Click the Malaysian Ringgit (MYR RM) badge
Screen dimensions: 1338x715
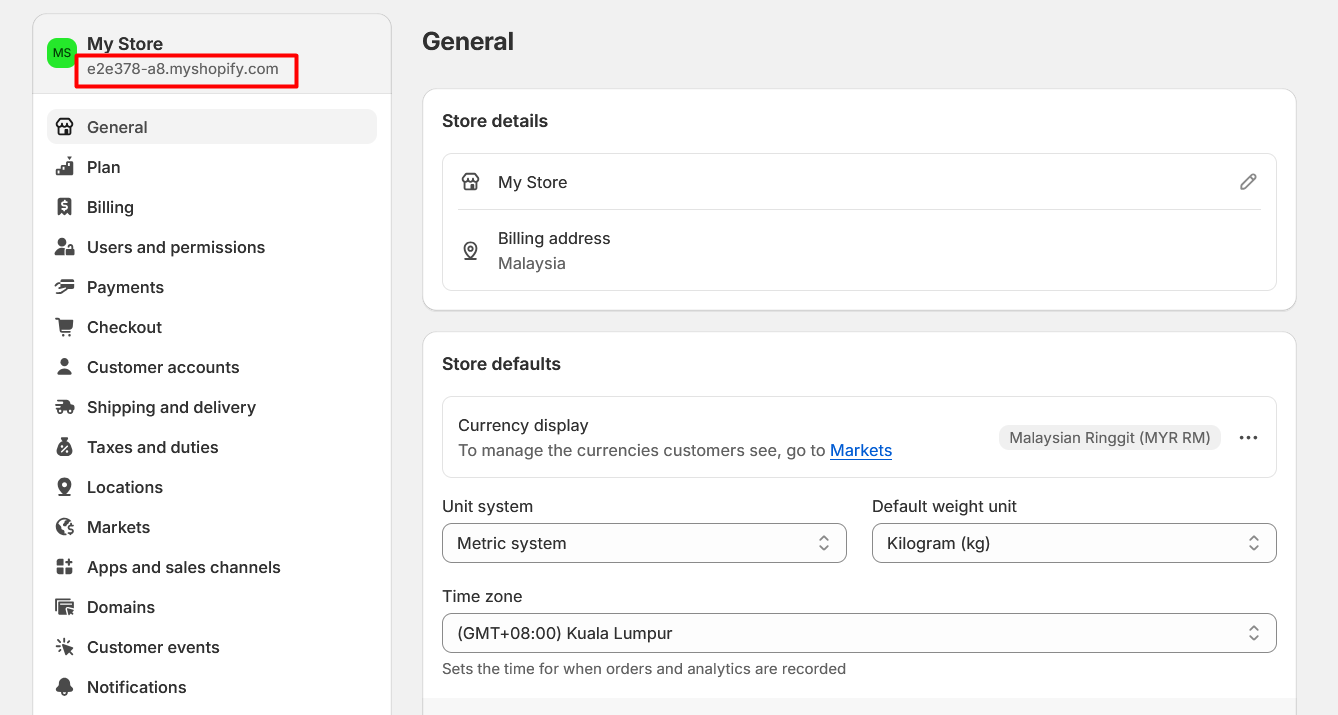1109,438
